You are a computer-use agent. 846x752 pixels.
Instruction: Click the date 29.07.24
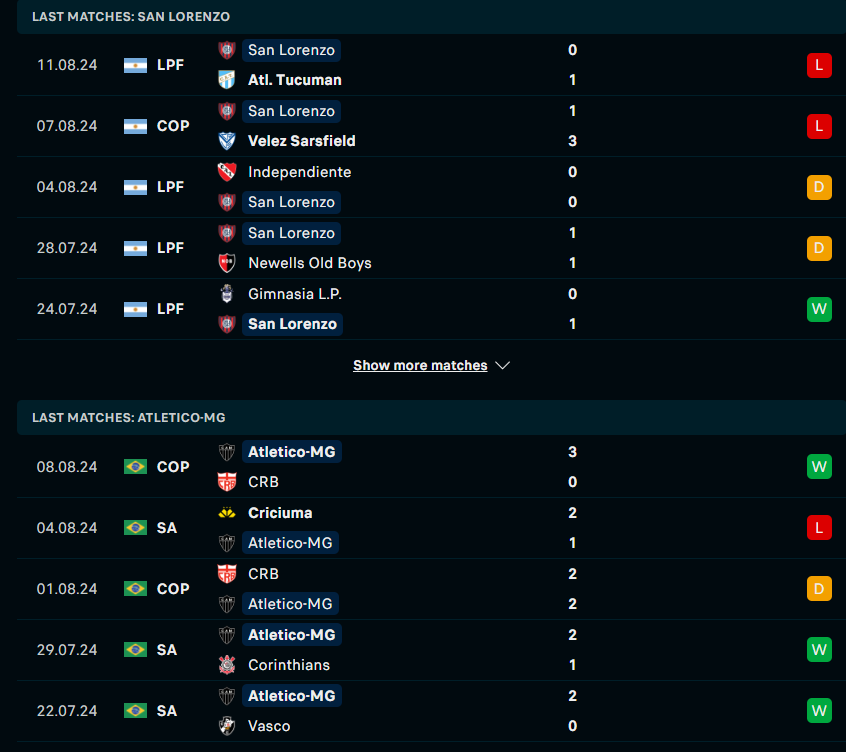67,650
